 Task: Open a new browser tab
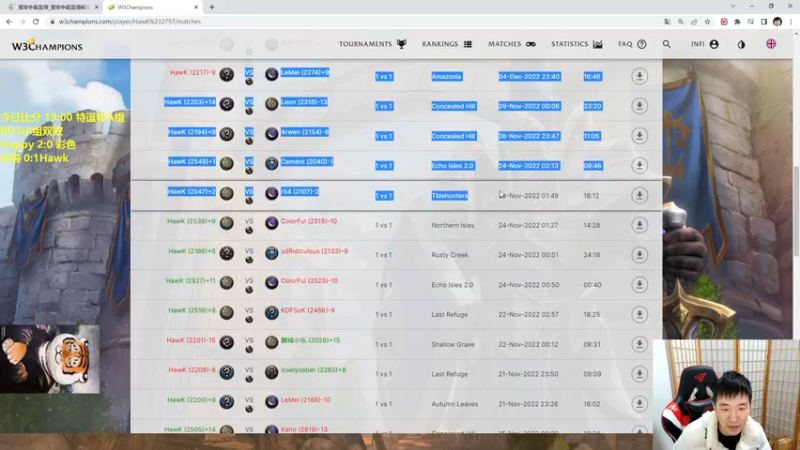212,7
